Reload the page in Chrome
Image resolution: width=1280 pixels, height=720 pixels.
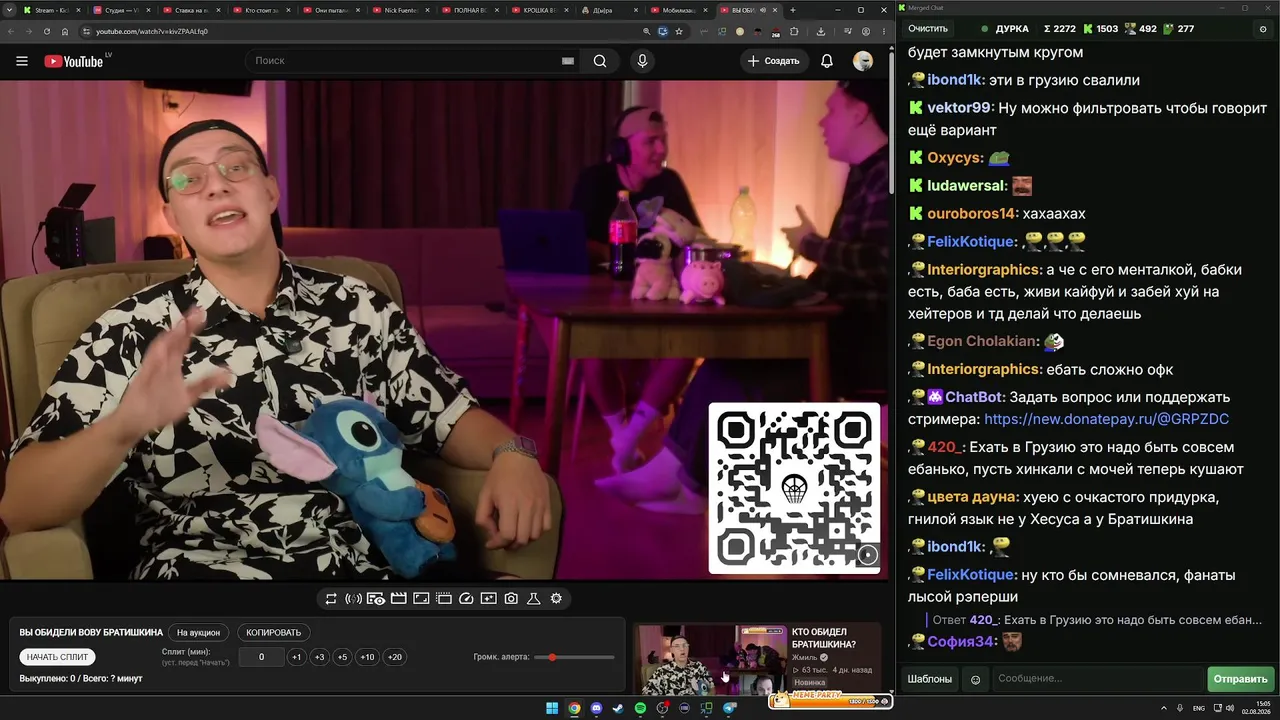coord(47,31)
